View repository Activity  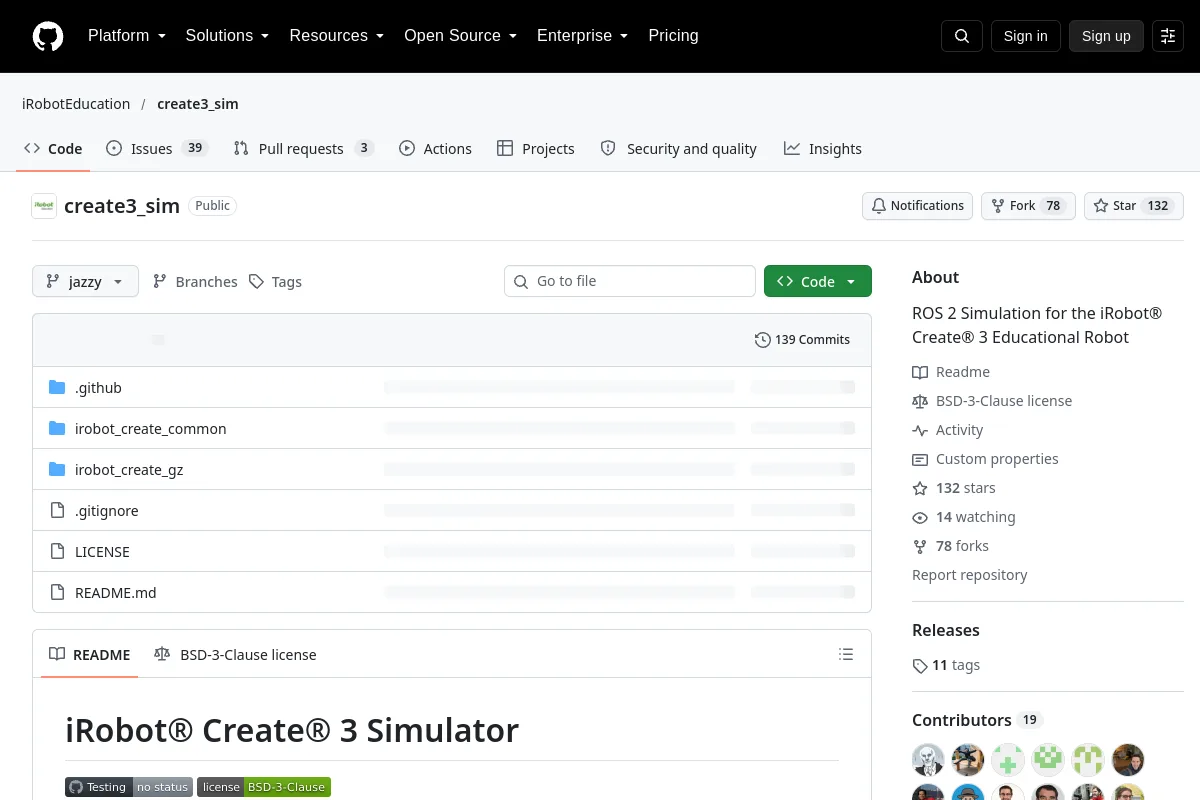[948, 430]
